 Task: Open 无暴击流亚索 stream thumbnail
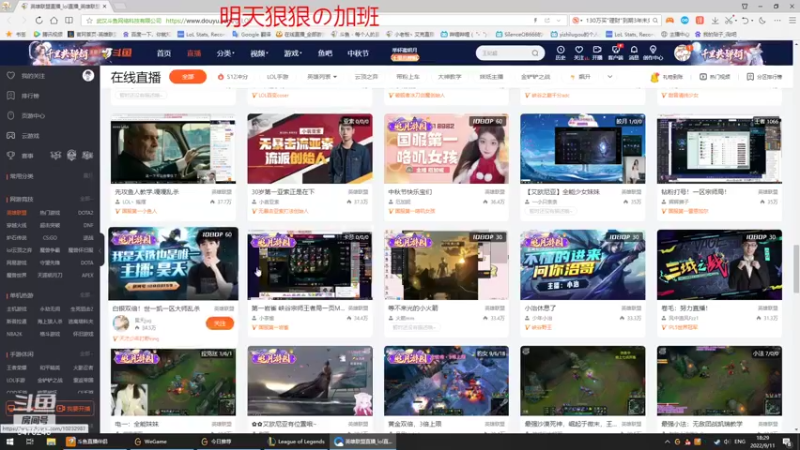point(310,148)
